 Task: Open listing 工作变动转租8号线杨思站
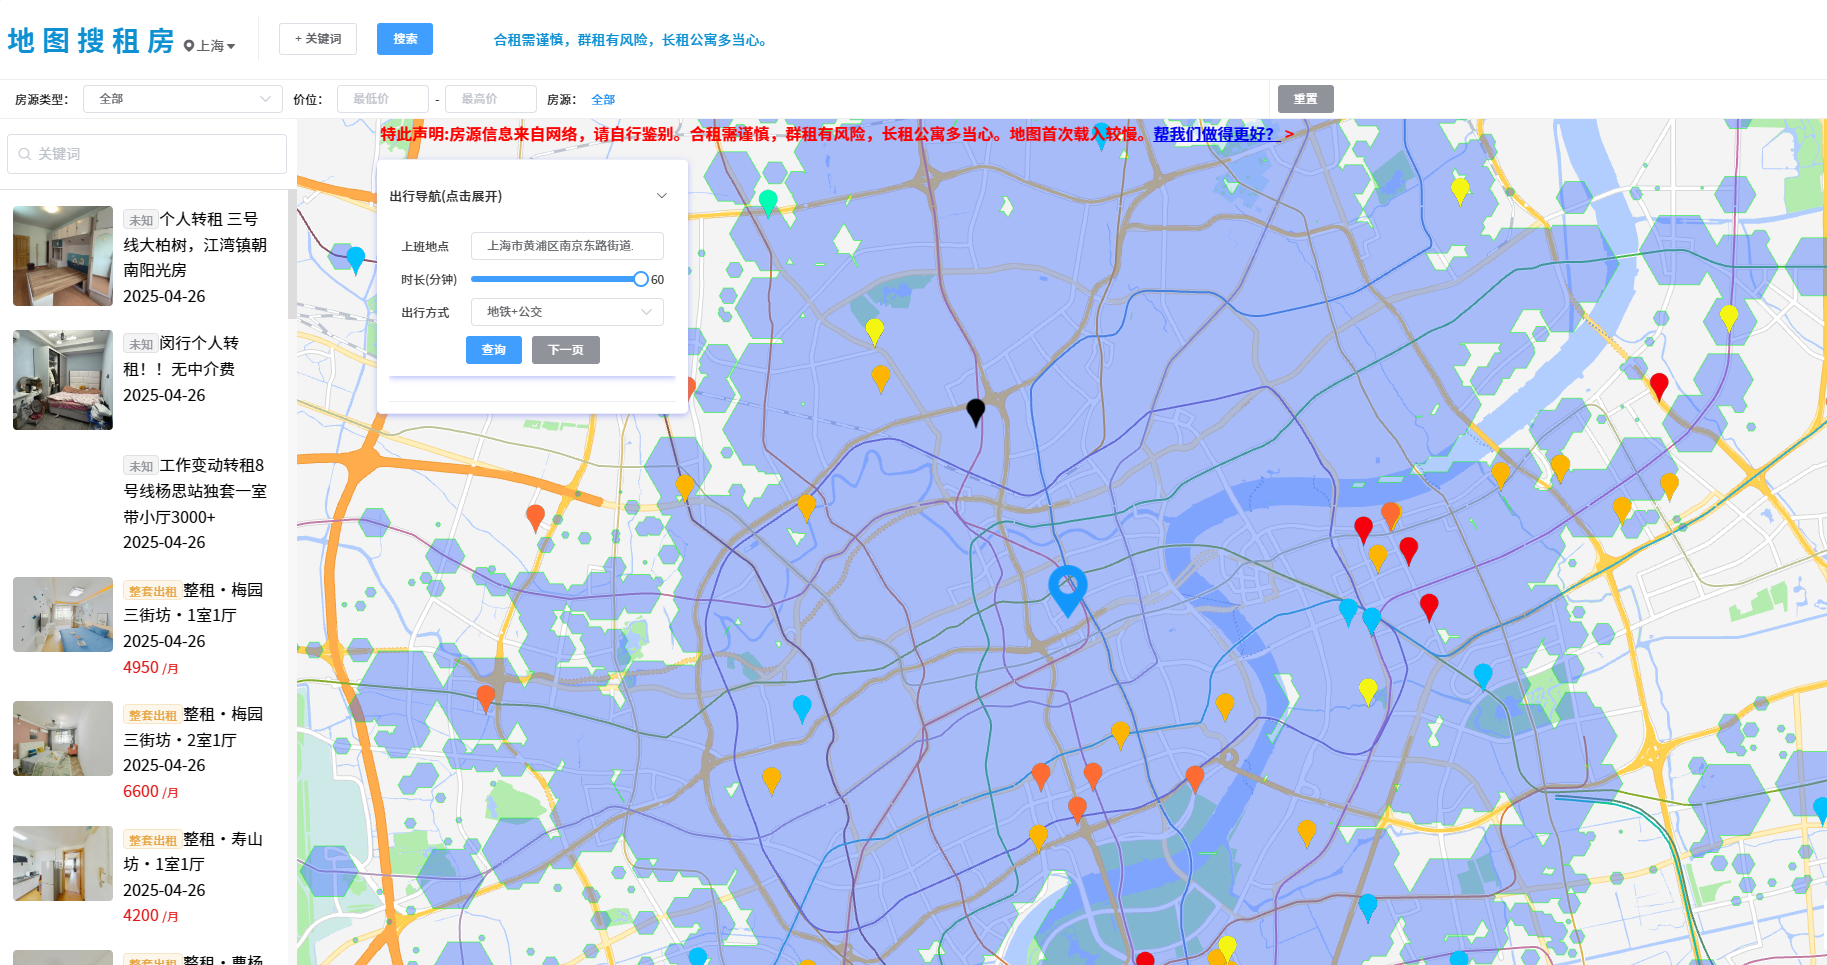[x=195, y=491]
